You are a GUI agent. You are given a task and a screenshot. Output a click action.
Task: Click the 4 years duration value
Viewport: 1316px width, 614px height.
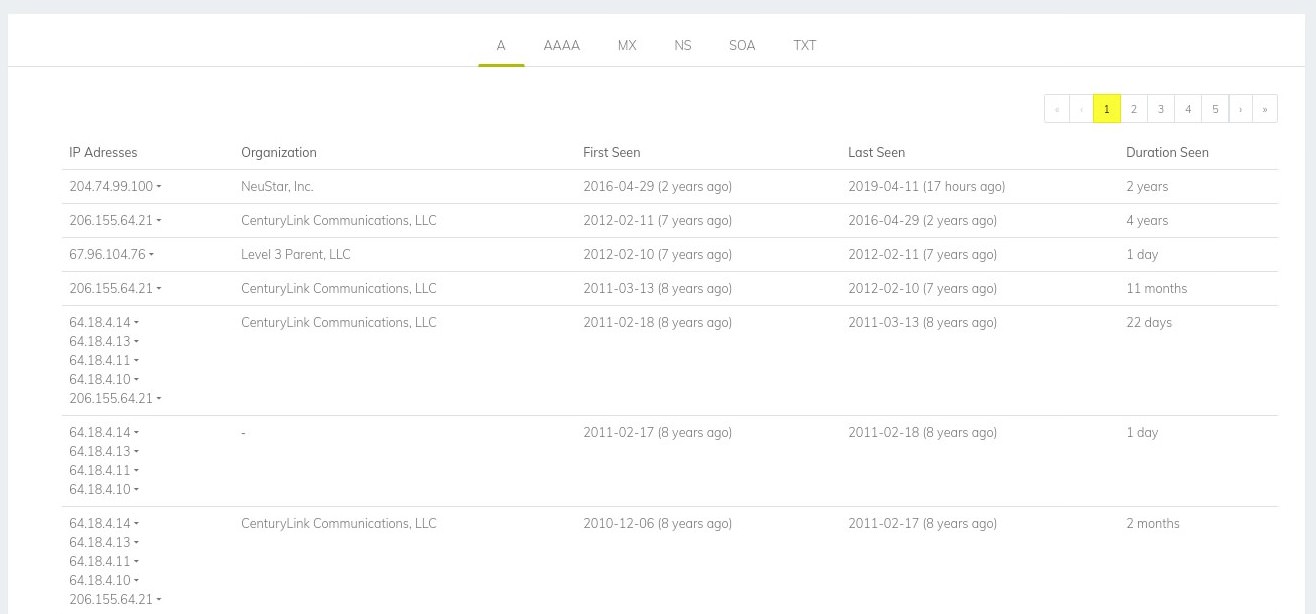[x=1147, y=220]
